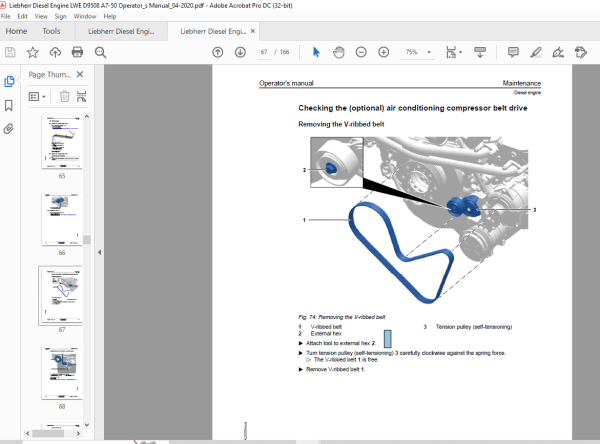Go to the previous page with the up arrow

pyautogui.click(x=218, y=52)
